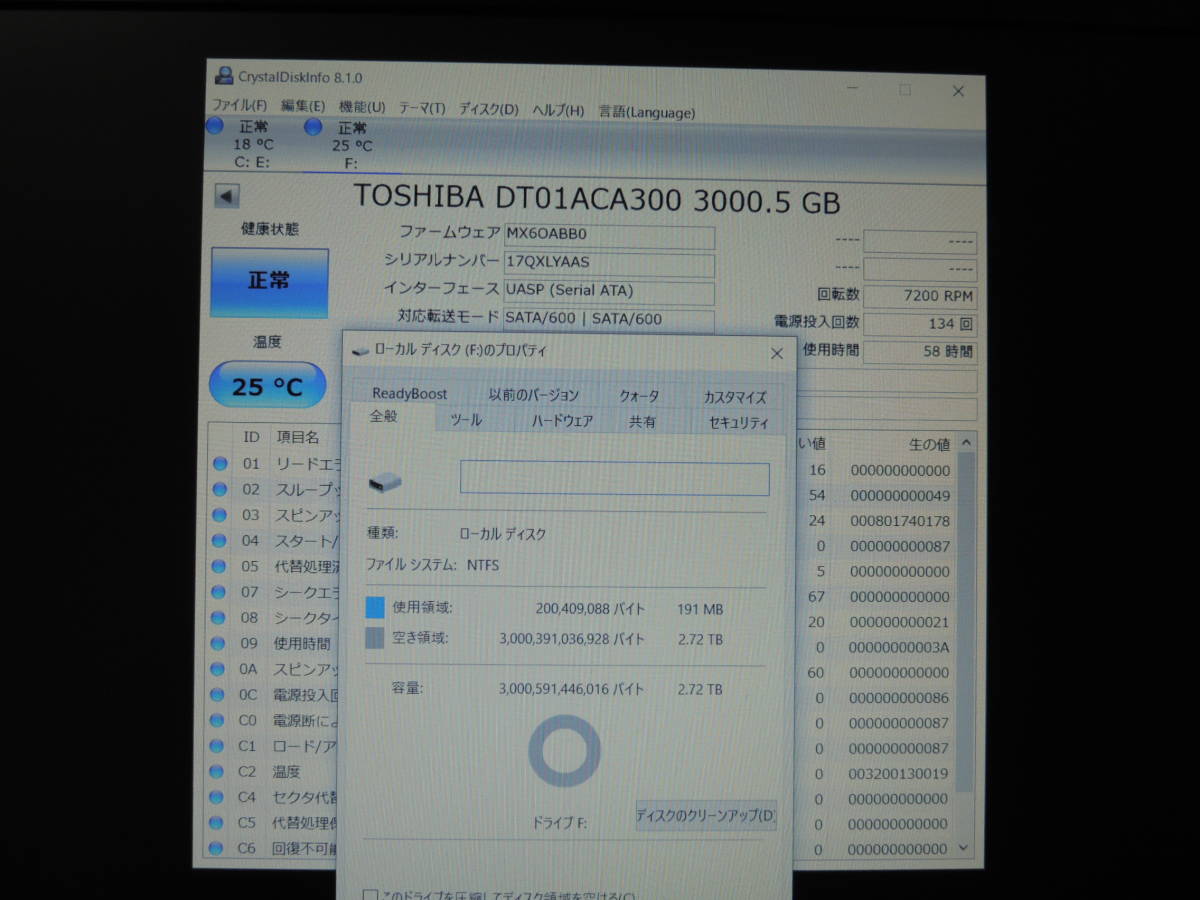The image size is (1200, 900).
Task: Click status icon of attribute 01 row
Action: [220, 464]
